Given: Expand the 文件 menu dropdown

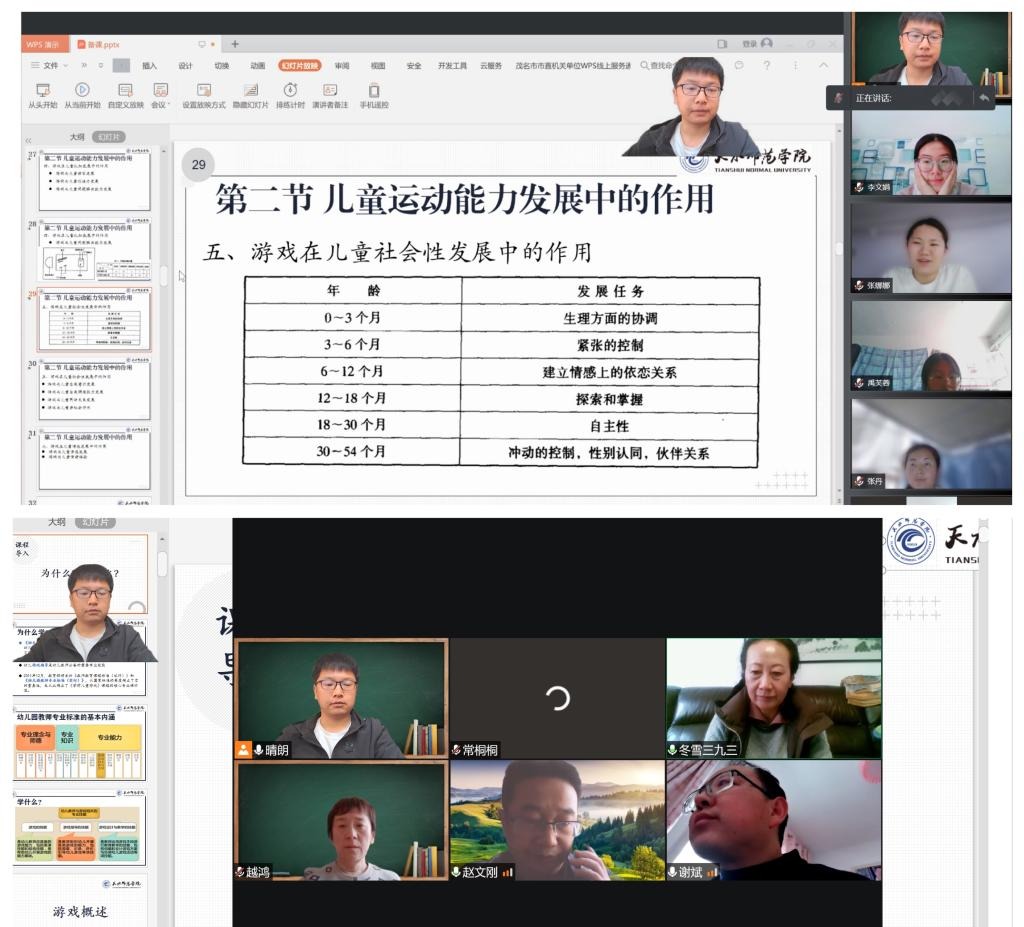Looking at the screenshot, I should [50, 65].
